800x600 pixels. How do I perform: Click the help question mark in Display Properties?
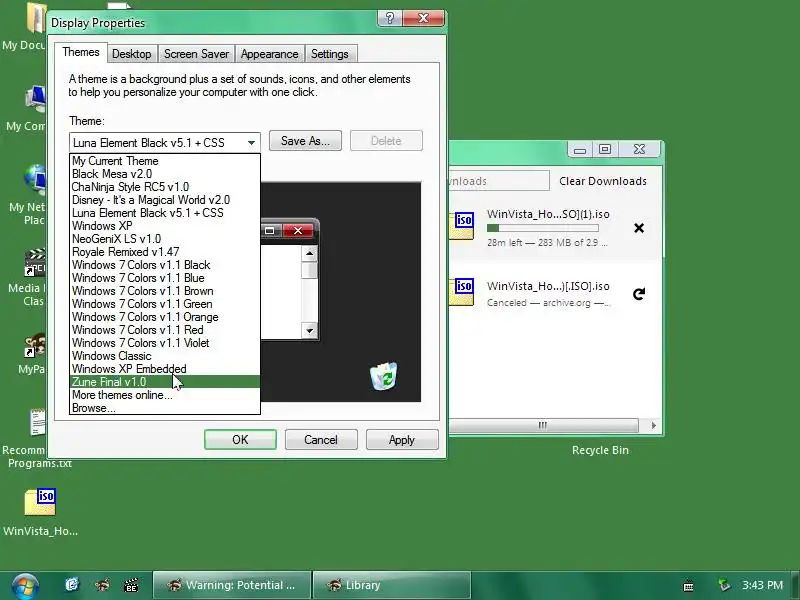[390, 18]
